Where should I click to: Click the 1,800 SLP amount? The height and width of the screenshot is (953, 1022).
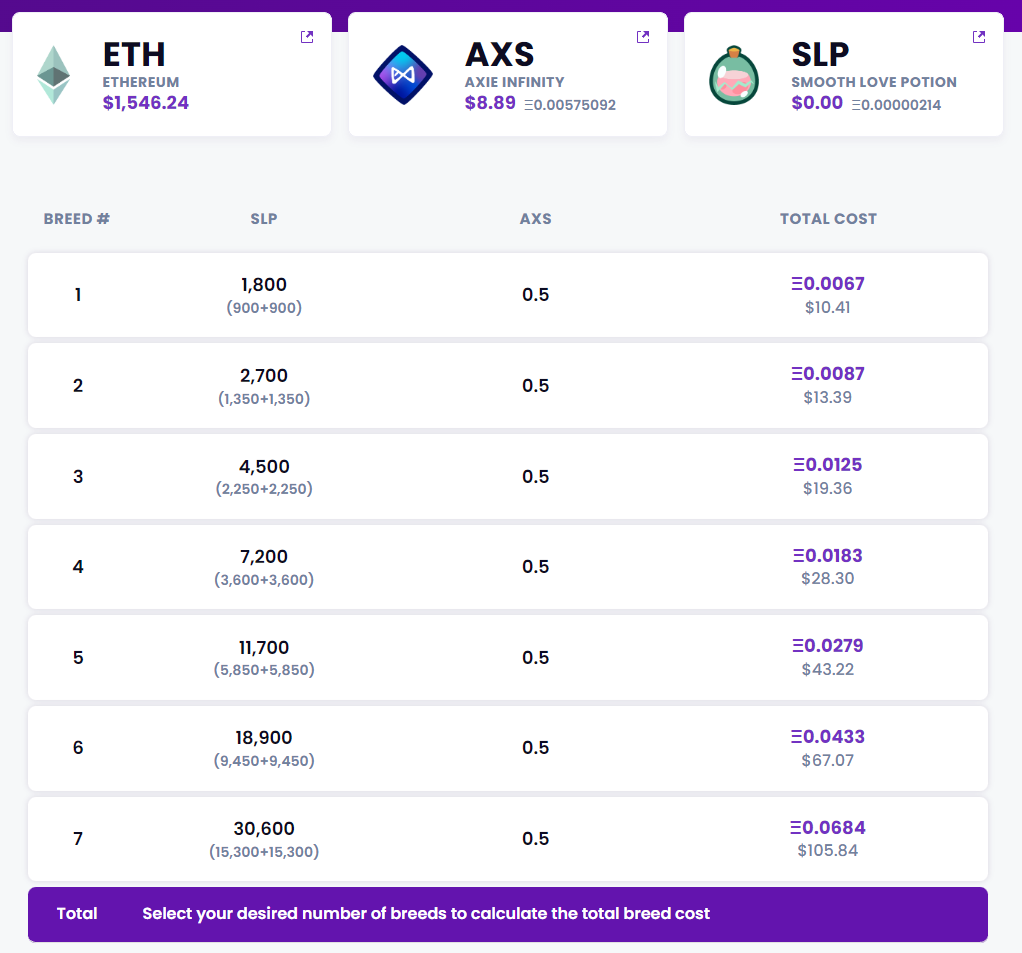[x=264, y=285]
